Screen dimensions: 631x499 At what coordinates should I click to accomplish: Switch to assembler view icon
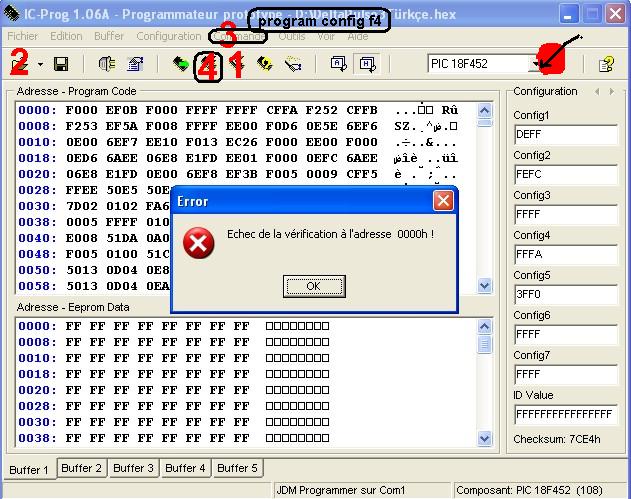point(338,64)
